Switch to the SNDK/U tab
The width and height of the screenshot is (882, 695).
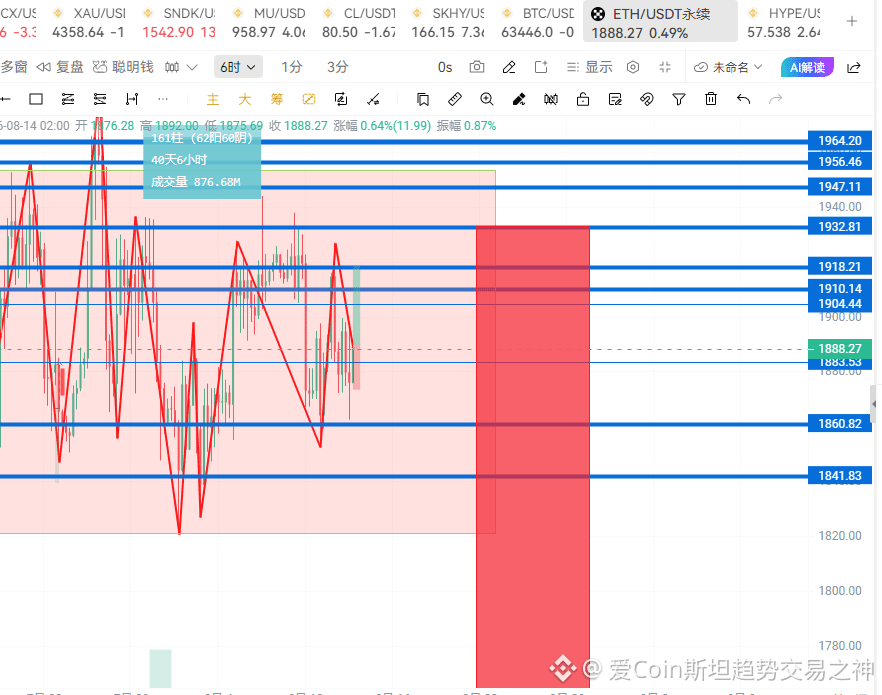(179, 22)
